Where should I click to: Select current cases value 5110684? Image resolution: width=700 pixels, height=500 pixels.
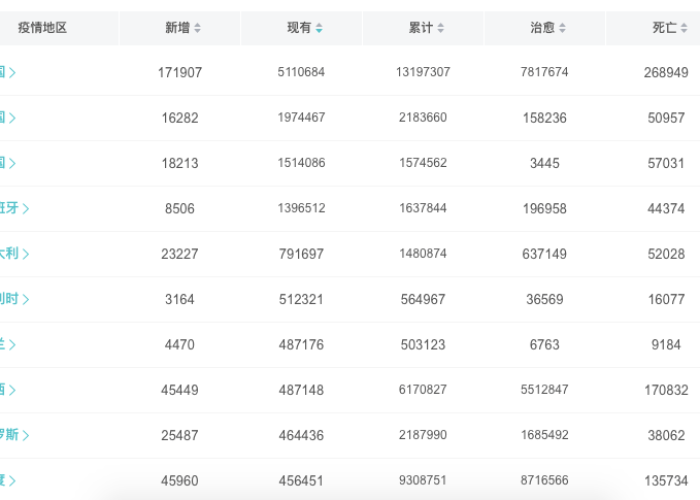301,72
